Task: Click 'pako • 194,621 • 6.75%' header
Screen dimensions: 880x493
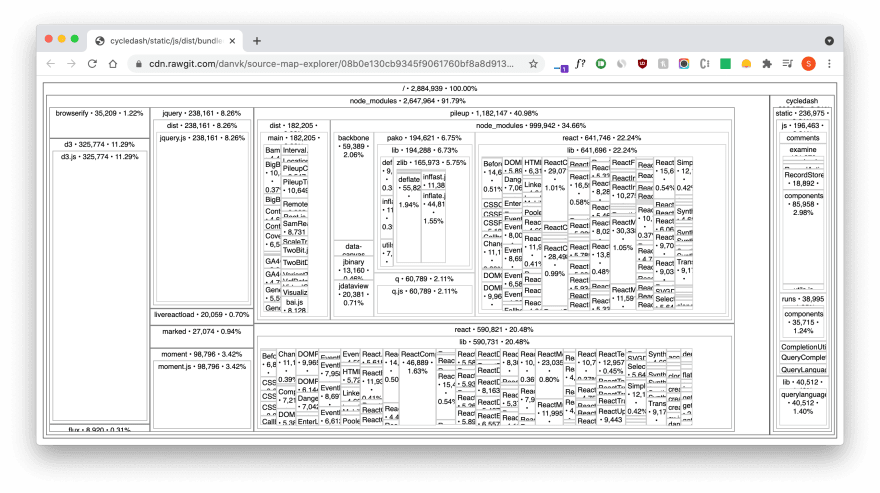Action: (424, 138)
